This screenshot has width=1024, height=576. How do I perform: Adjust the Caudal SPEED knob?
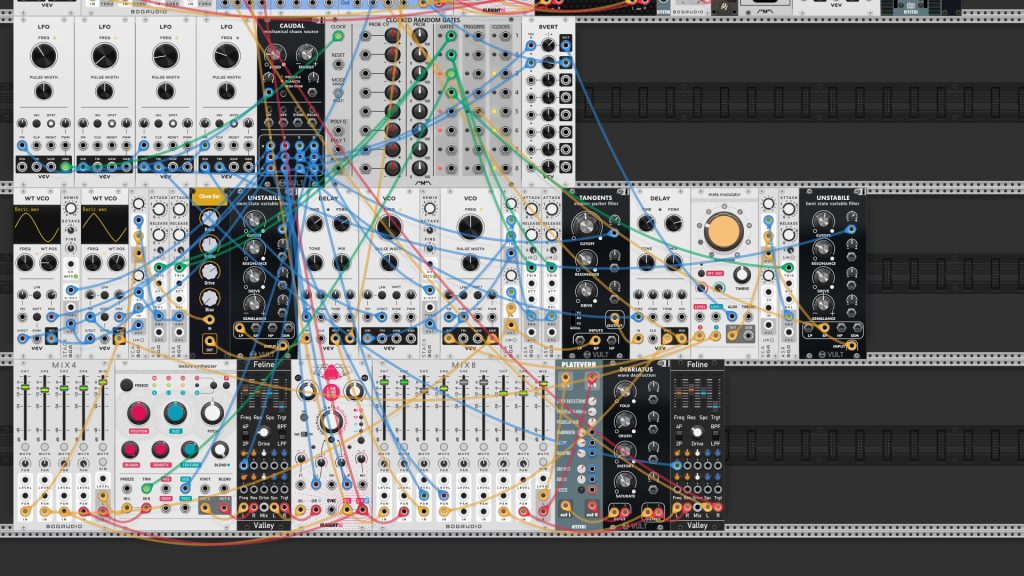275,55
